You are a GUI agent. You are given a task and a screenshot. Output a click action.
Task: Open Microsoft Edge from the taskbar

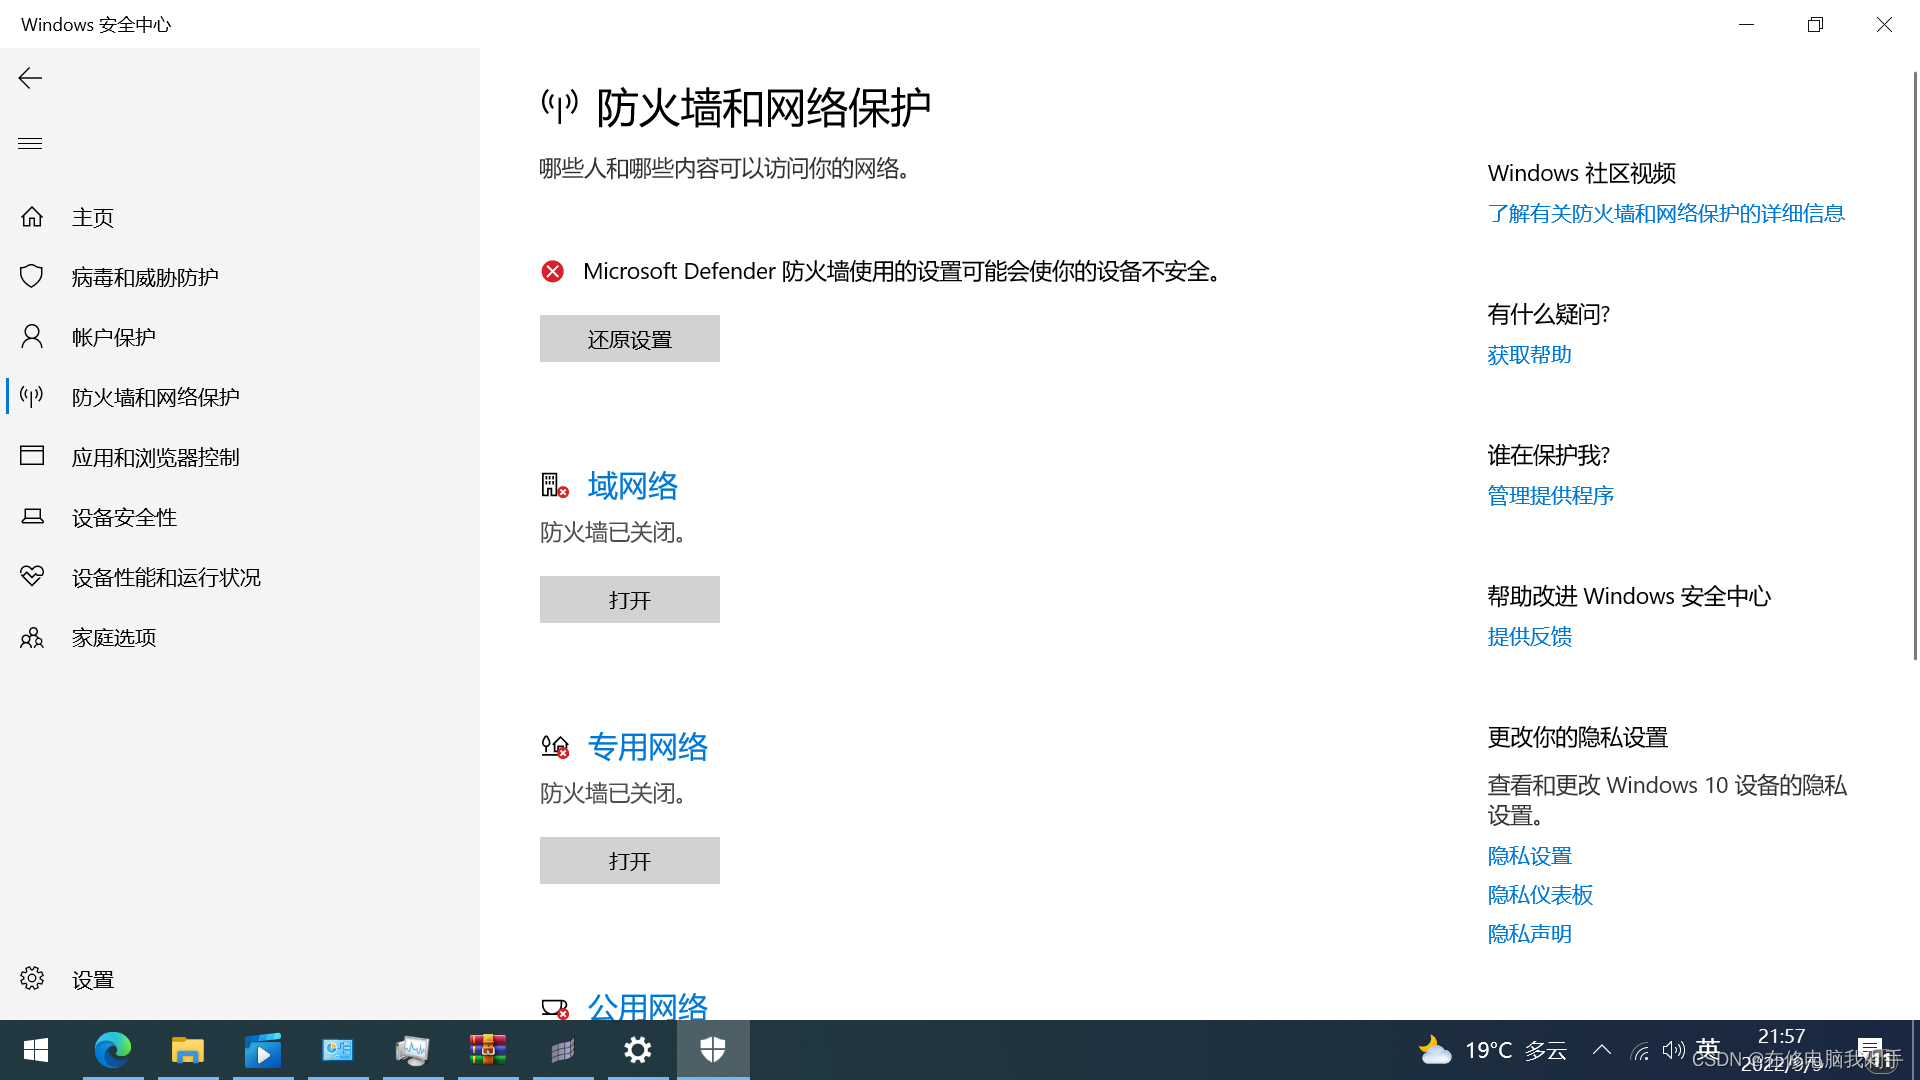coord(112,1050)
